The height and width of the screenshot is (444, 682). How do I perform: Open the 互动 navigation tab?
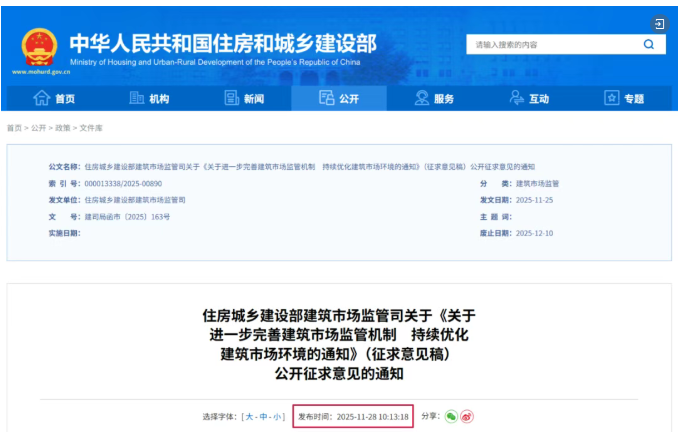pyautogui.click(x=529, y=98)
